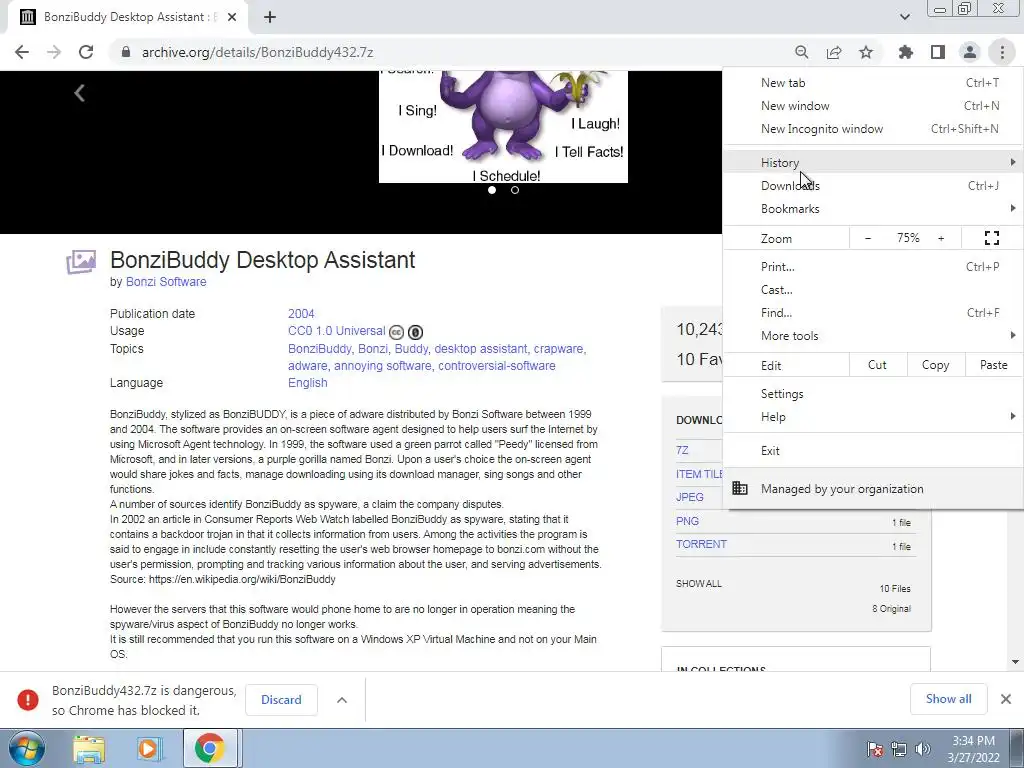Discard the blocked BonziBuddy432.7z download
This screenshot has height=768, width=1024.
click(x=281, y=699)
